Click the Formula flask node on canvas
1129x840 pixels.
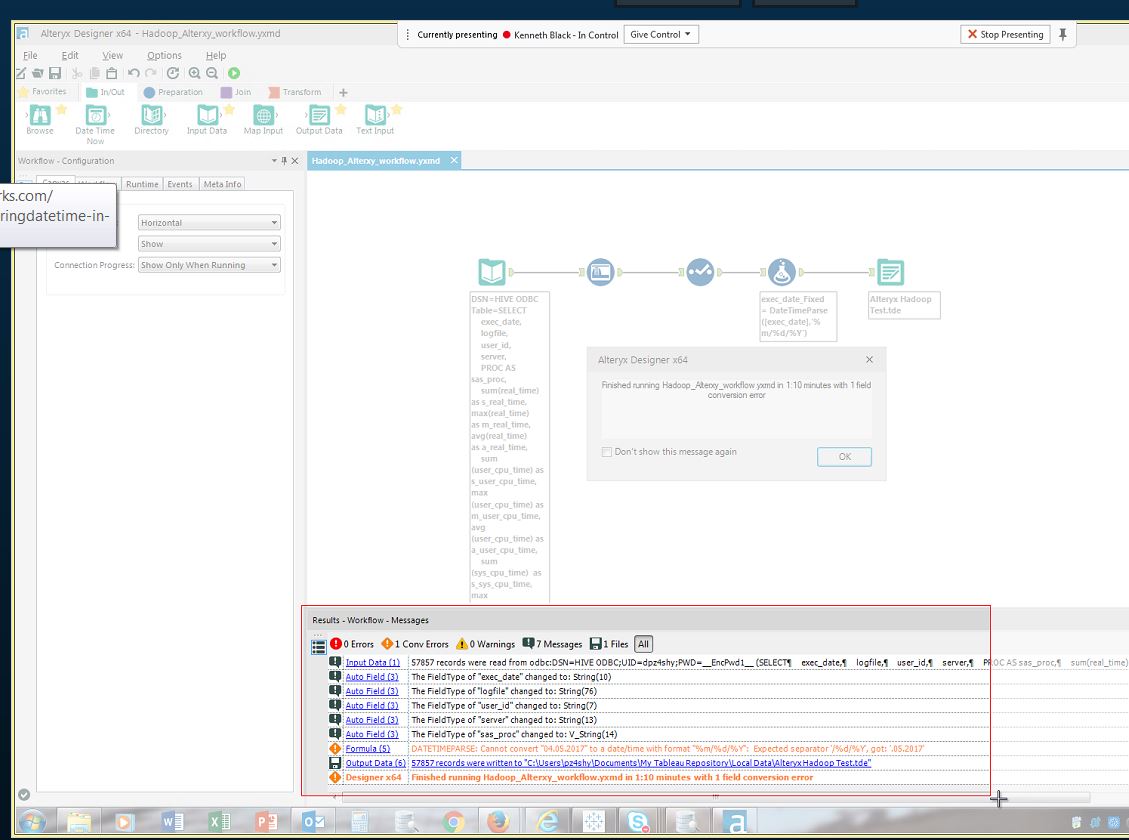[782, 272]
